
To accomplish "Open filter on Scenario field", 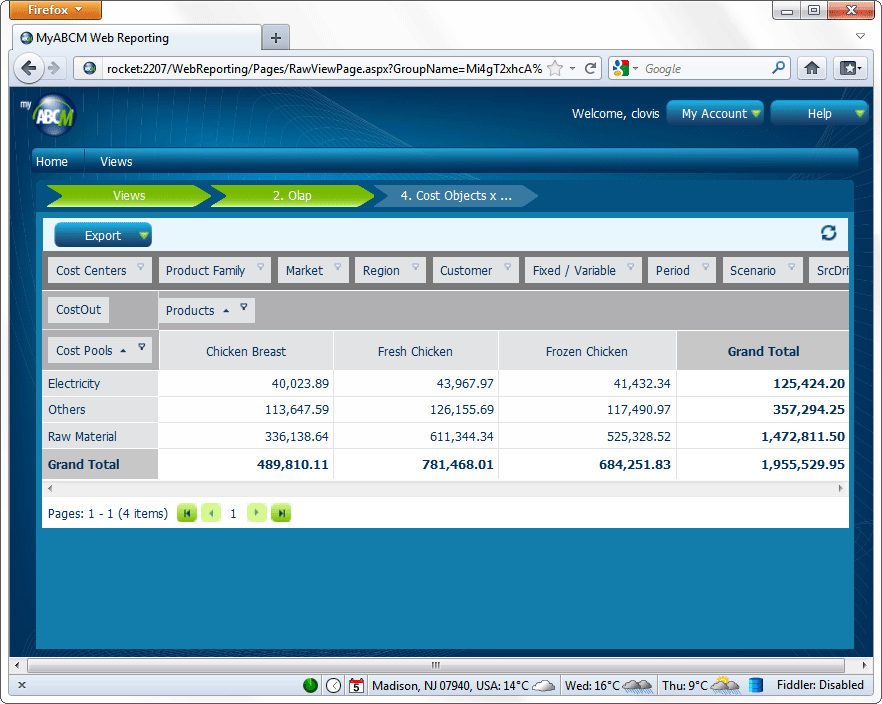I will click(791, 267).
